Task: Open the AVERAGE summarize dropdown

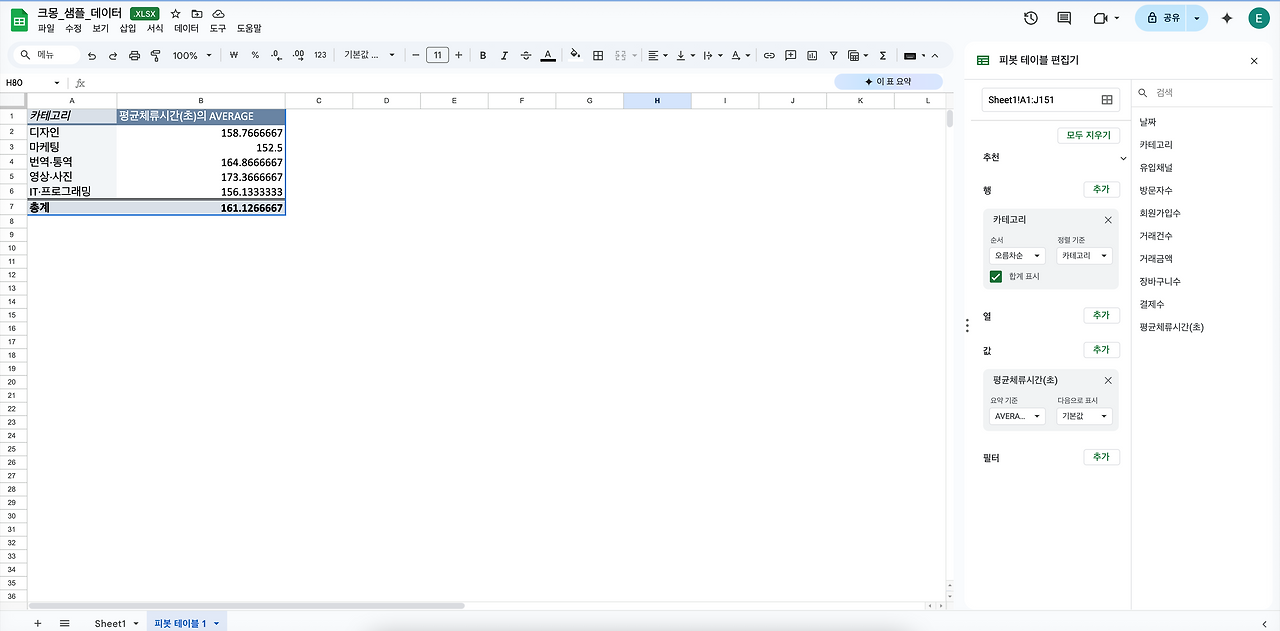Action: click(1016, 416)
